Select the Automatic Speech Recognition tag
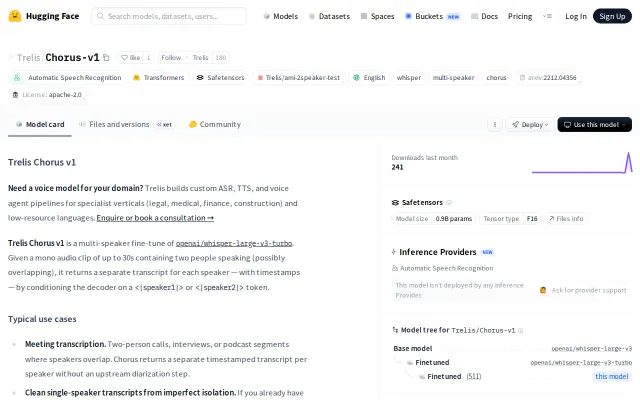 (x=67, y=78)
